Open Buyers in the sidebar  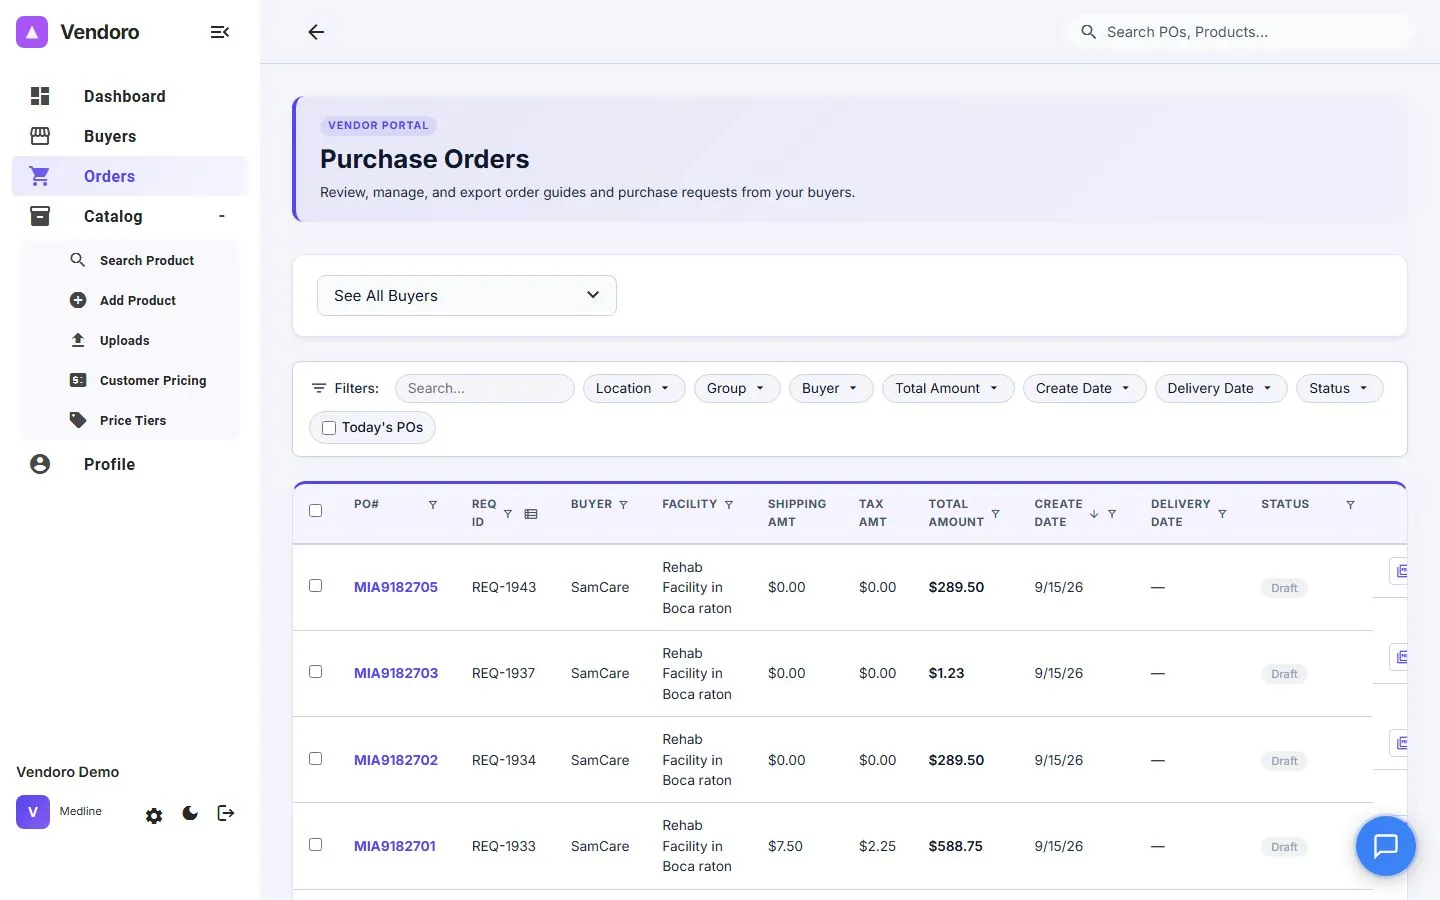[x=130, y=136]
